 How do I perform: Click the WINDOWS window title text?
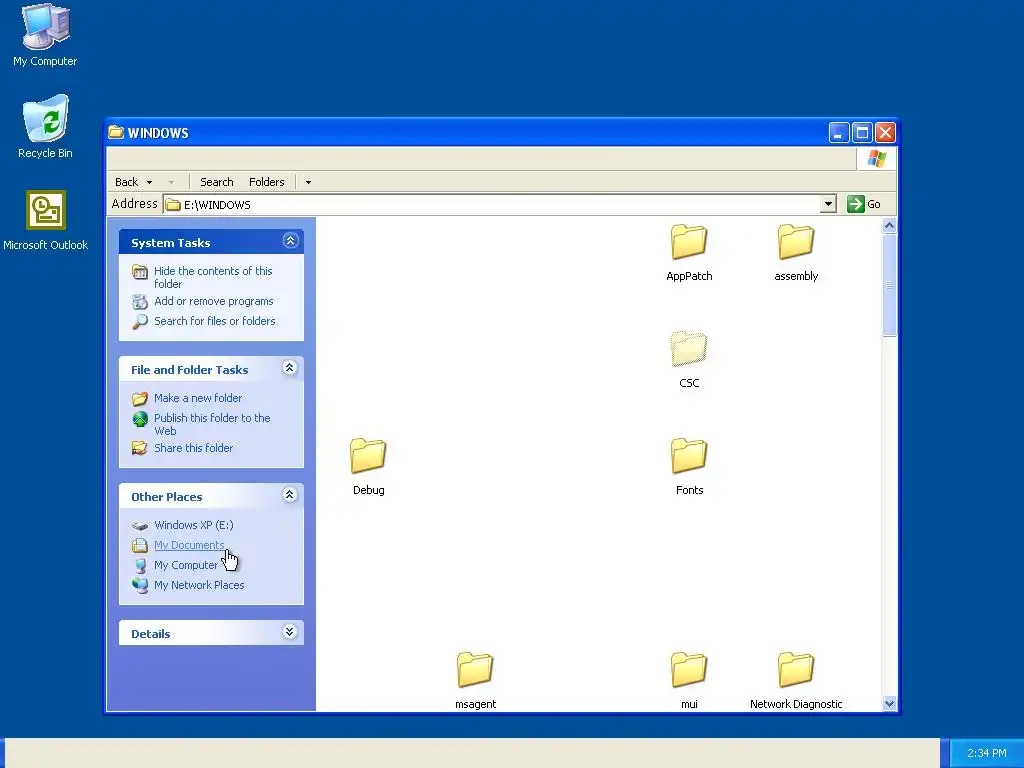[158, 133]
